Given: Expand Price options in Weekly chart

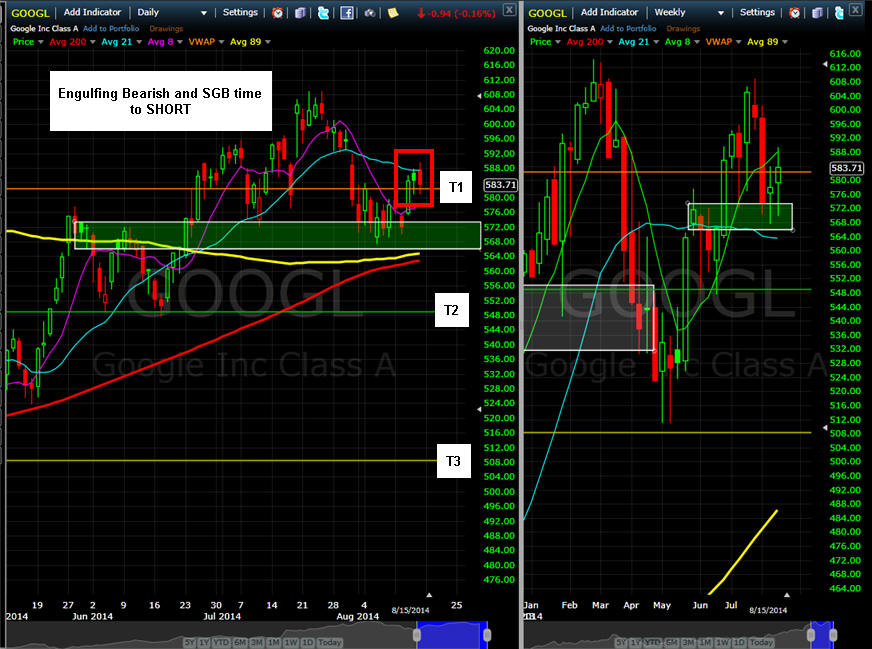Looking at the screenshot, I should [558, 42].
